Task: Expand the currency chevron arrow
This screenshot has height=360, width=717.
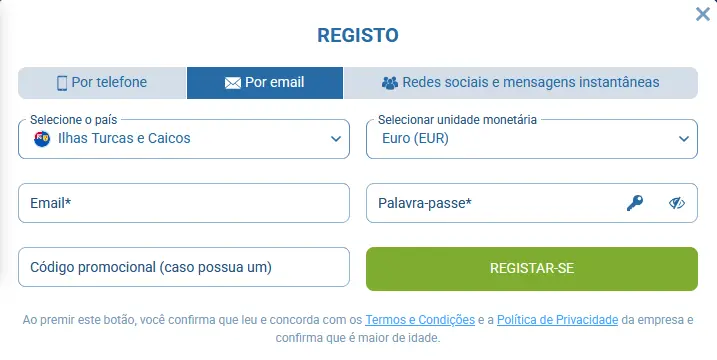Action: (684, 139)
